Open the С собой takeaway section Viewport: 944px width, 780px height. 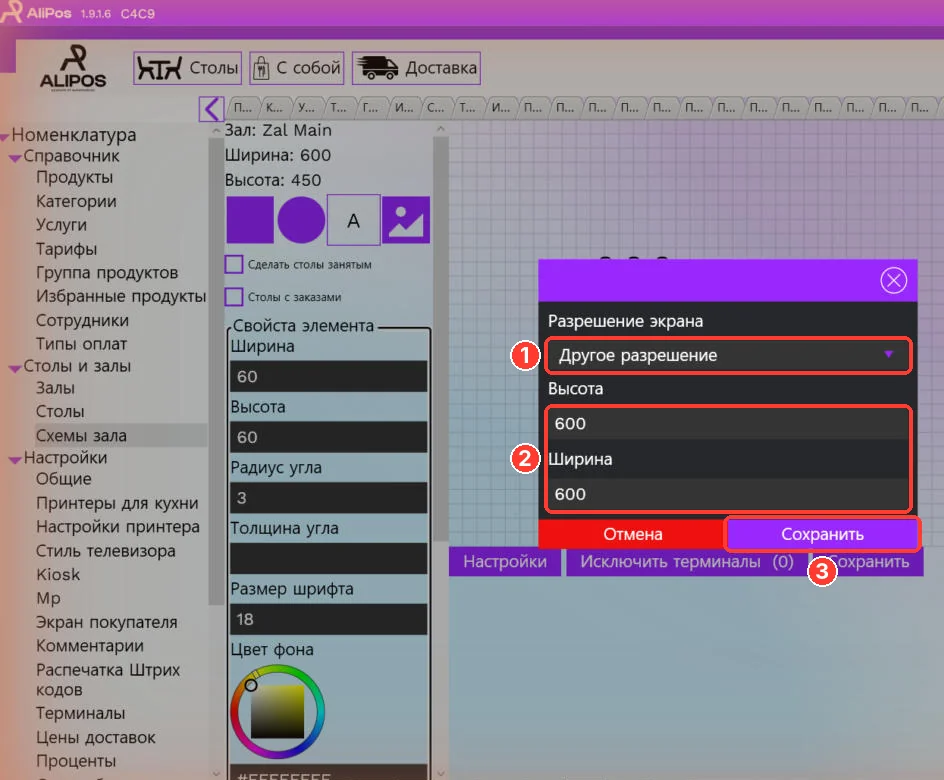(297, 68)
